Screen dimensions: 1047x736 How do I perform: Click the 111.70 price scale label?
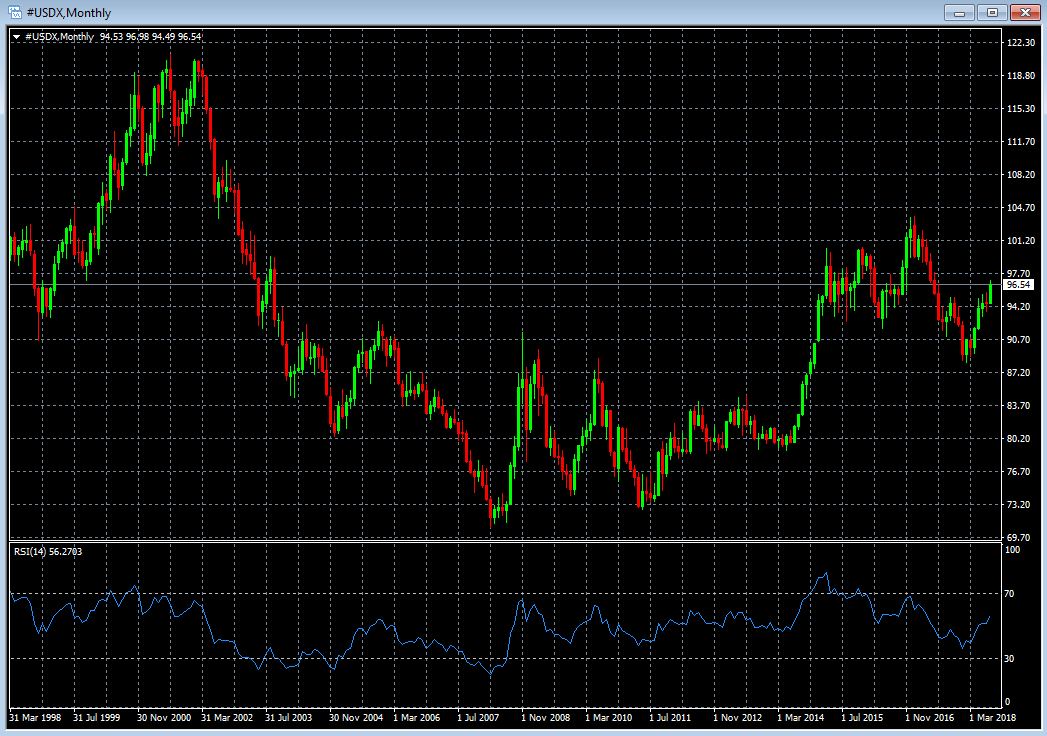tap(1020, 142)
